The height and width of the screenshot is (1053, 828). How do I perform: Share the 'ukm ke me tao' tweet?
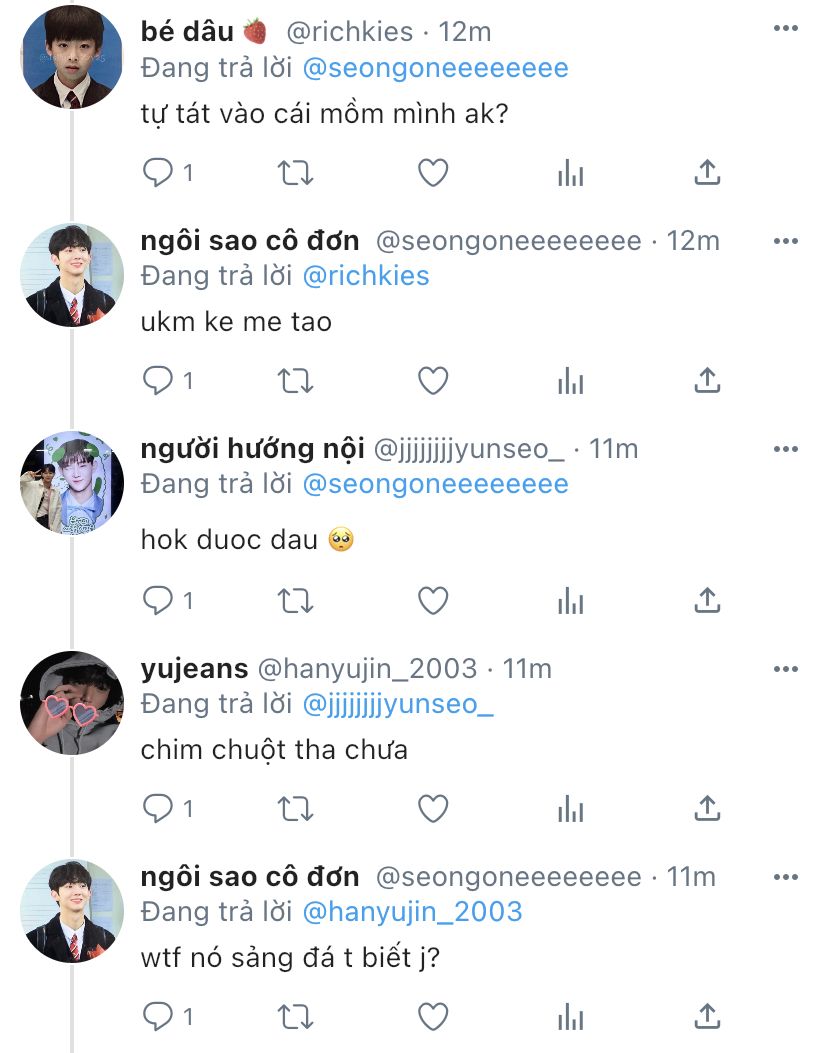click(x=706, y=381)
